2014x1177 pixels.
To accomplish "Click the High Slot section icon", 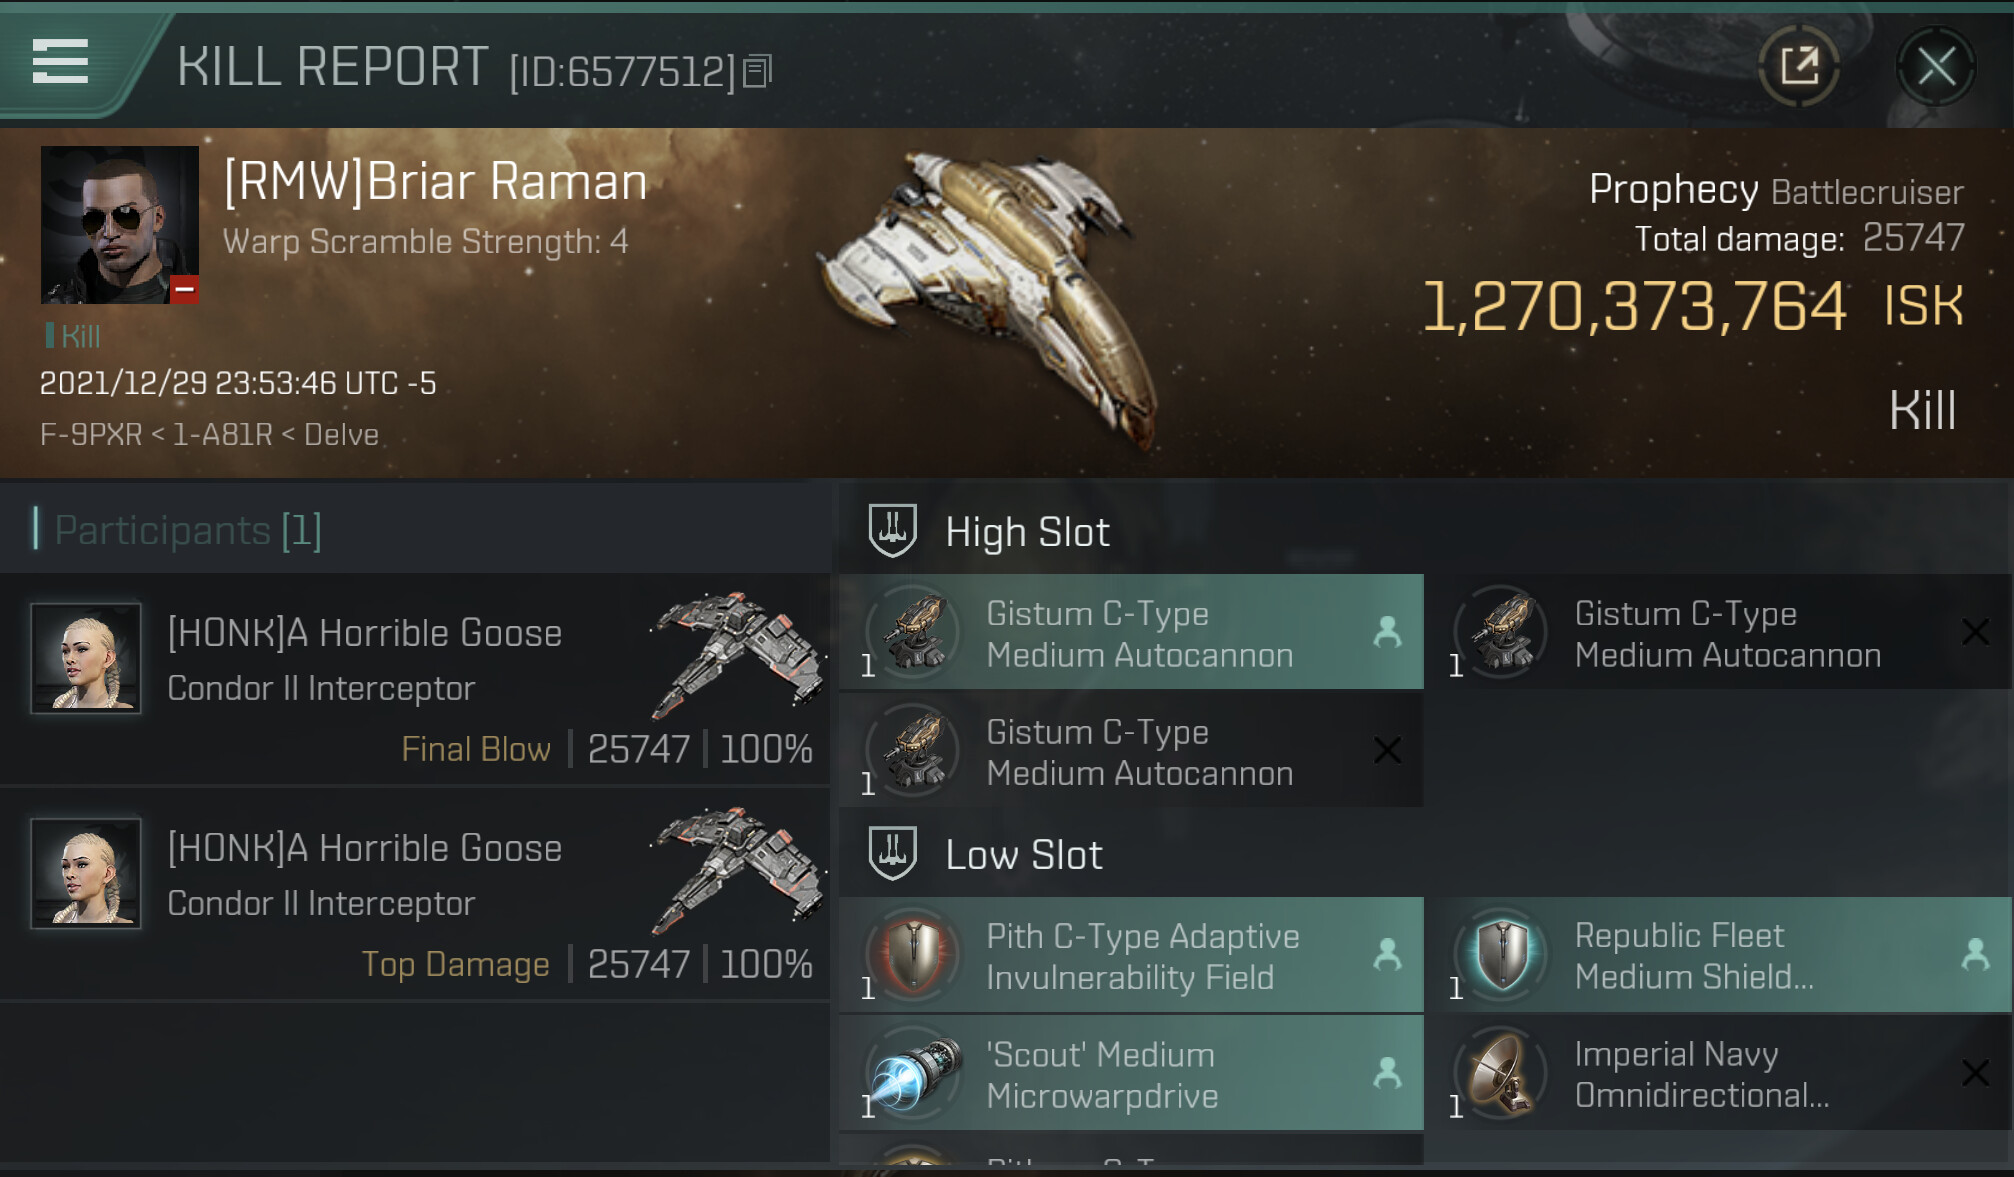I will (892, 531).
